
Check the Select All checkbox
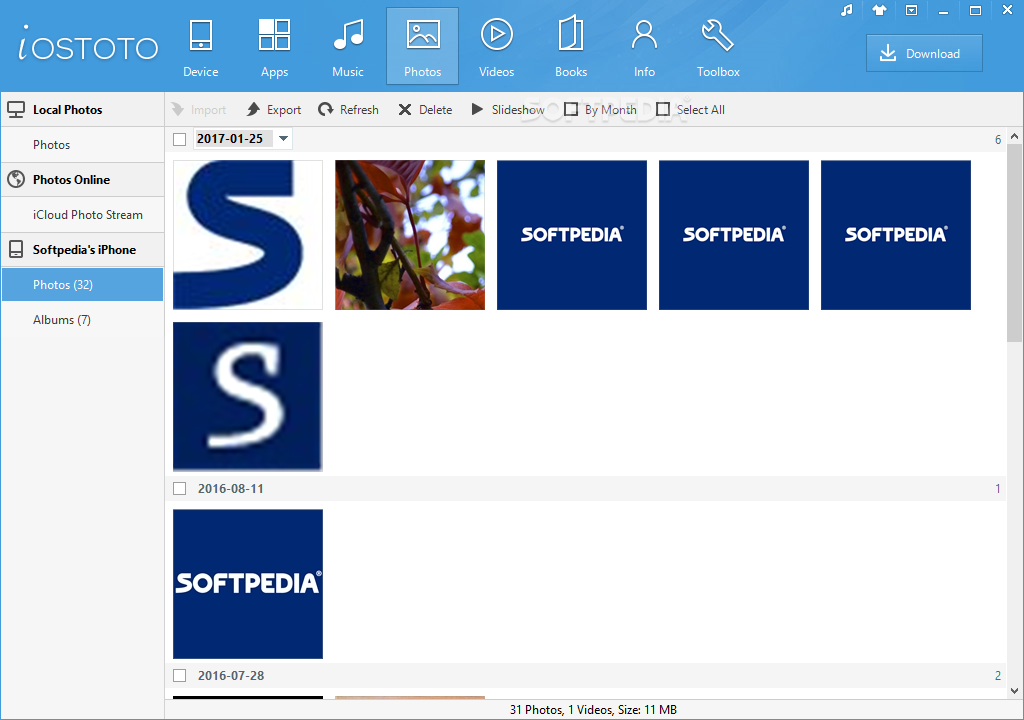point(663,110)
